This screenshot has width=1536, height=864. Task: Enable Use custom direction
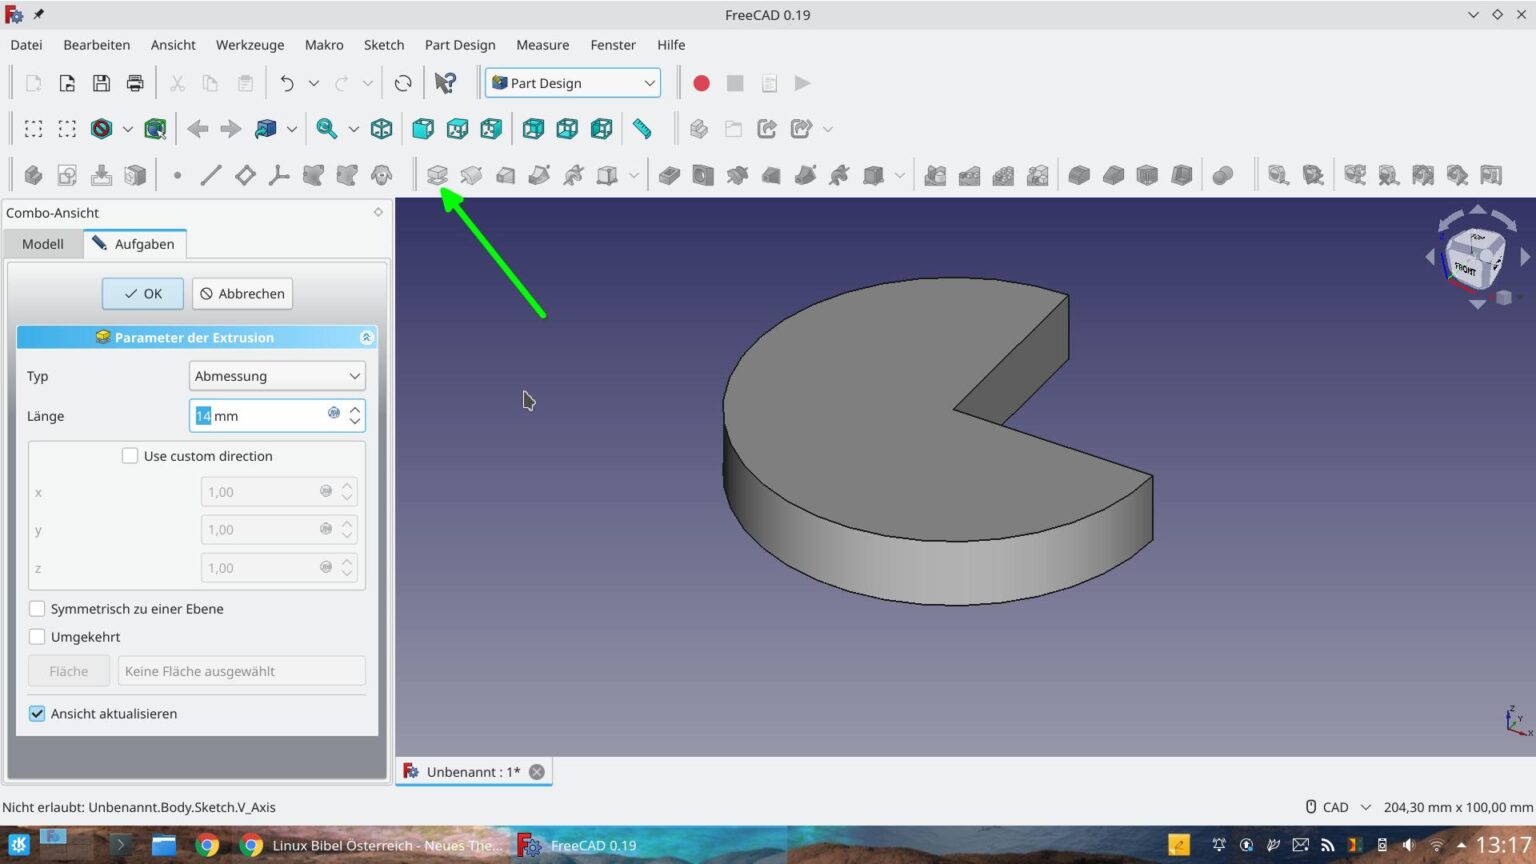130,455
